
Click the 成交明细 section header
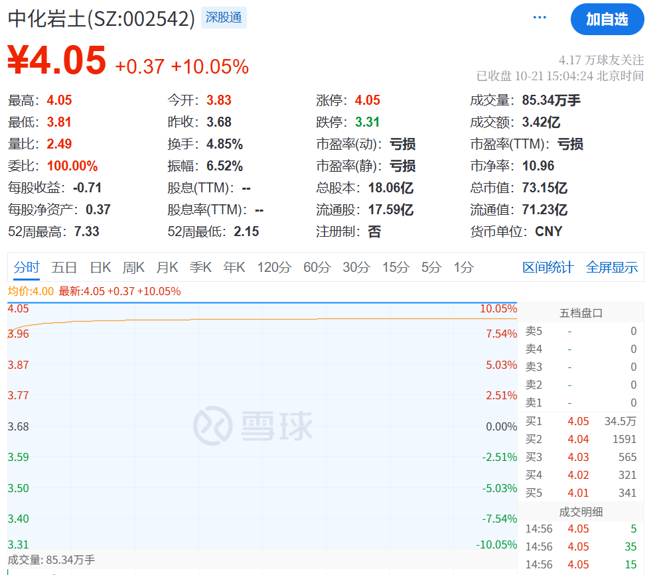[581, 511]
